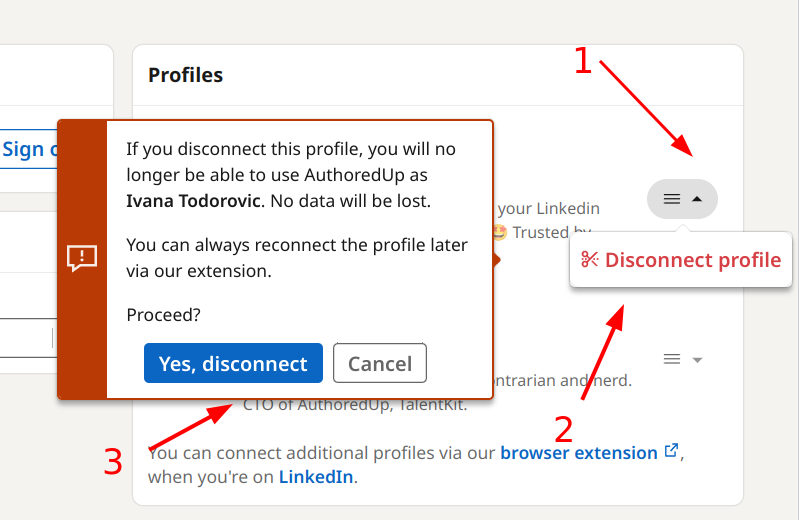799x520 pixels.
Task: Click the CTO of AuthoredUp, TalentKit description
Action: pyautogui.click(x=355, y=405)
